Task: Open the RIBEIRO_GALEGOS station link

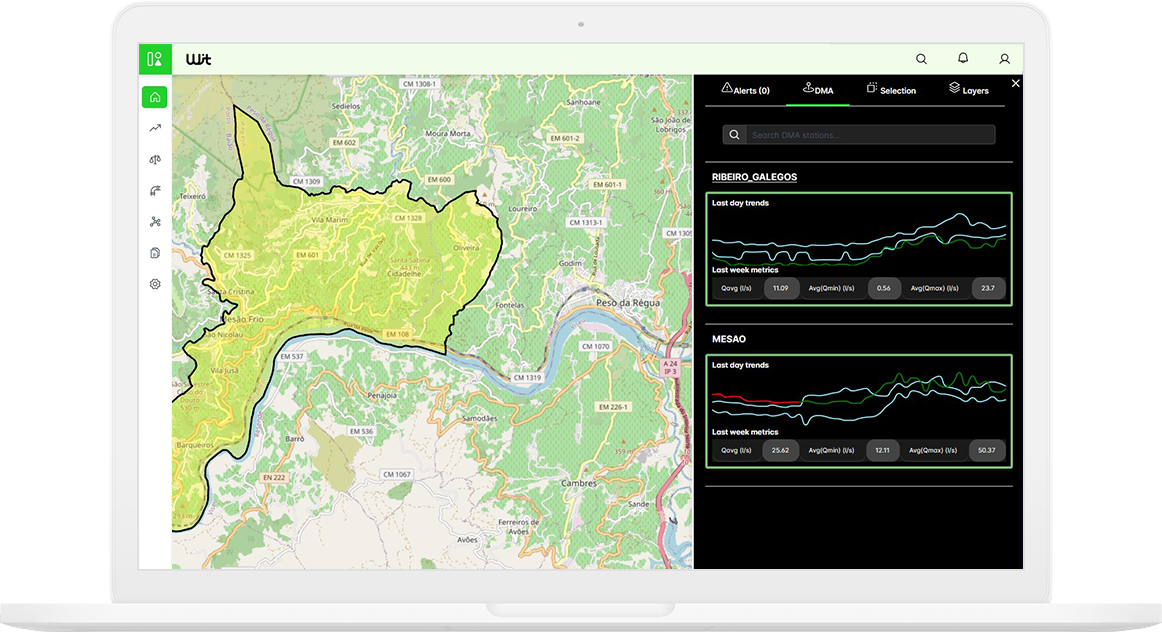Action: click(754, 177)
